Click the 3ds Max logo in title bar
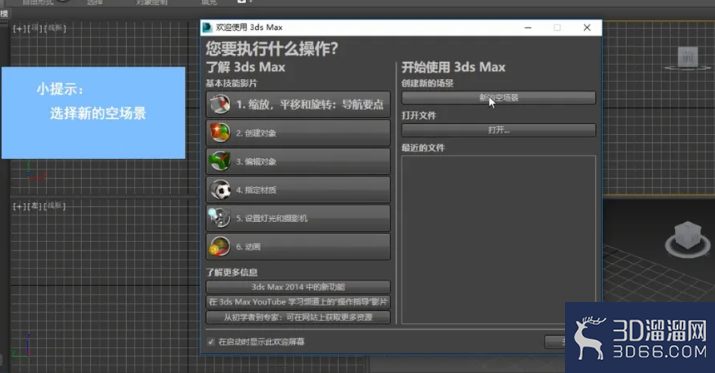 tap(207, 27)
